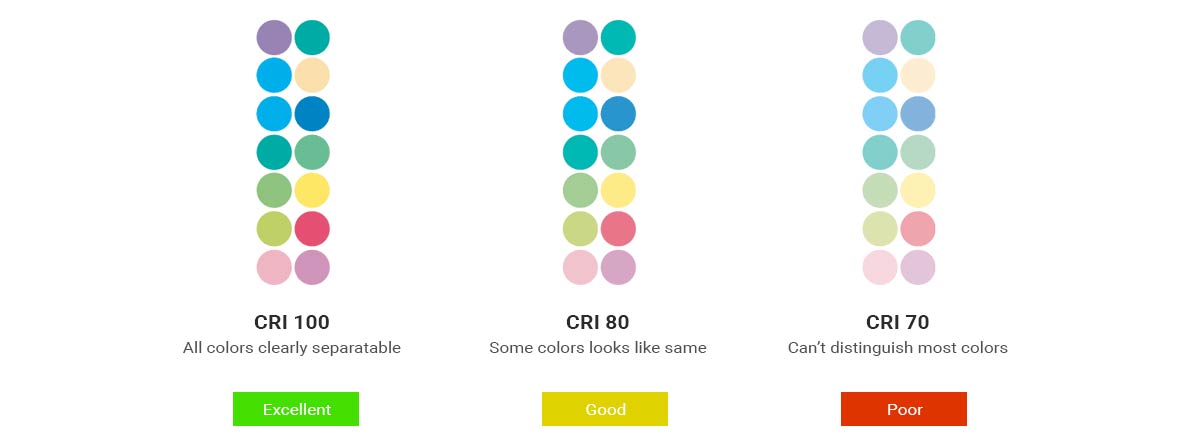Click the green Excellent button
The image size is (1200, 448).
pos(296,409)
